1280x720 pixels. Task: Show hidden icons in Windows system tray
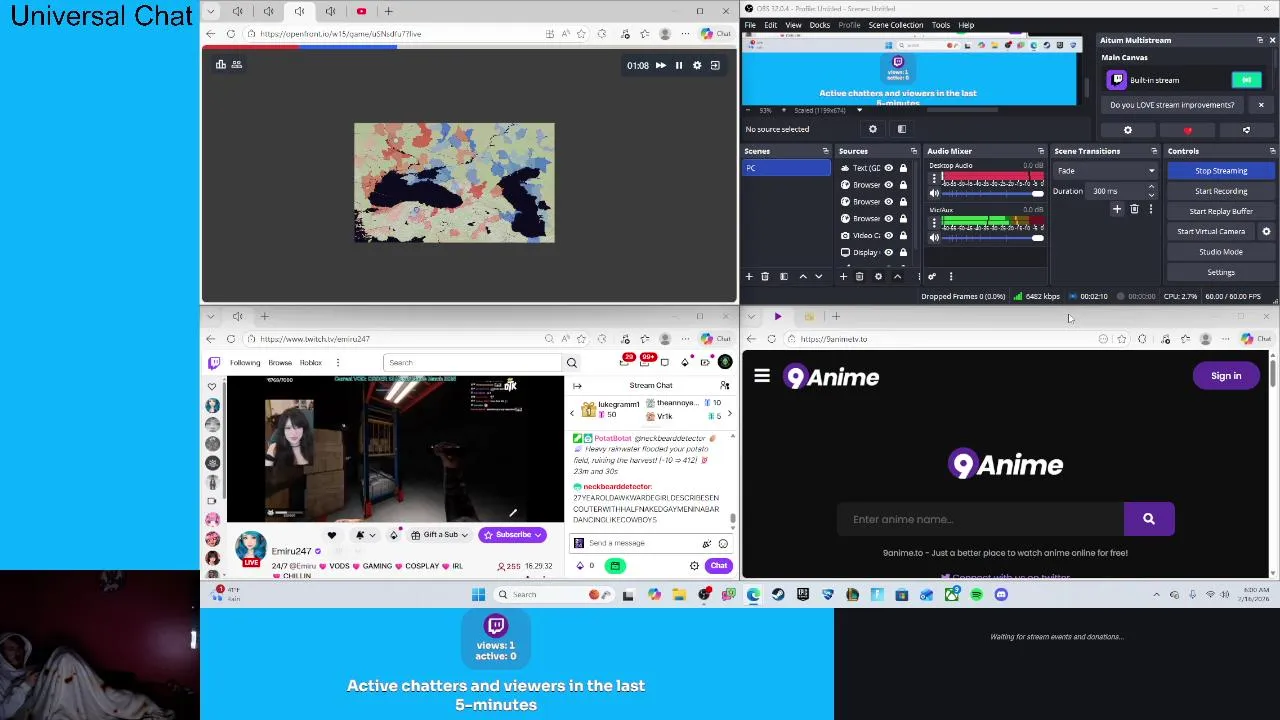(1157, 595)
